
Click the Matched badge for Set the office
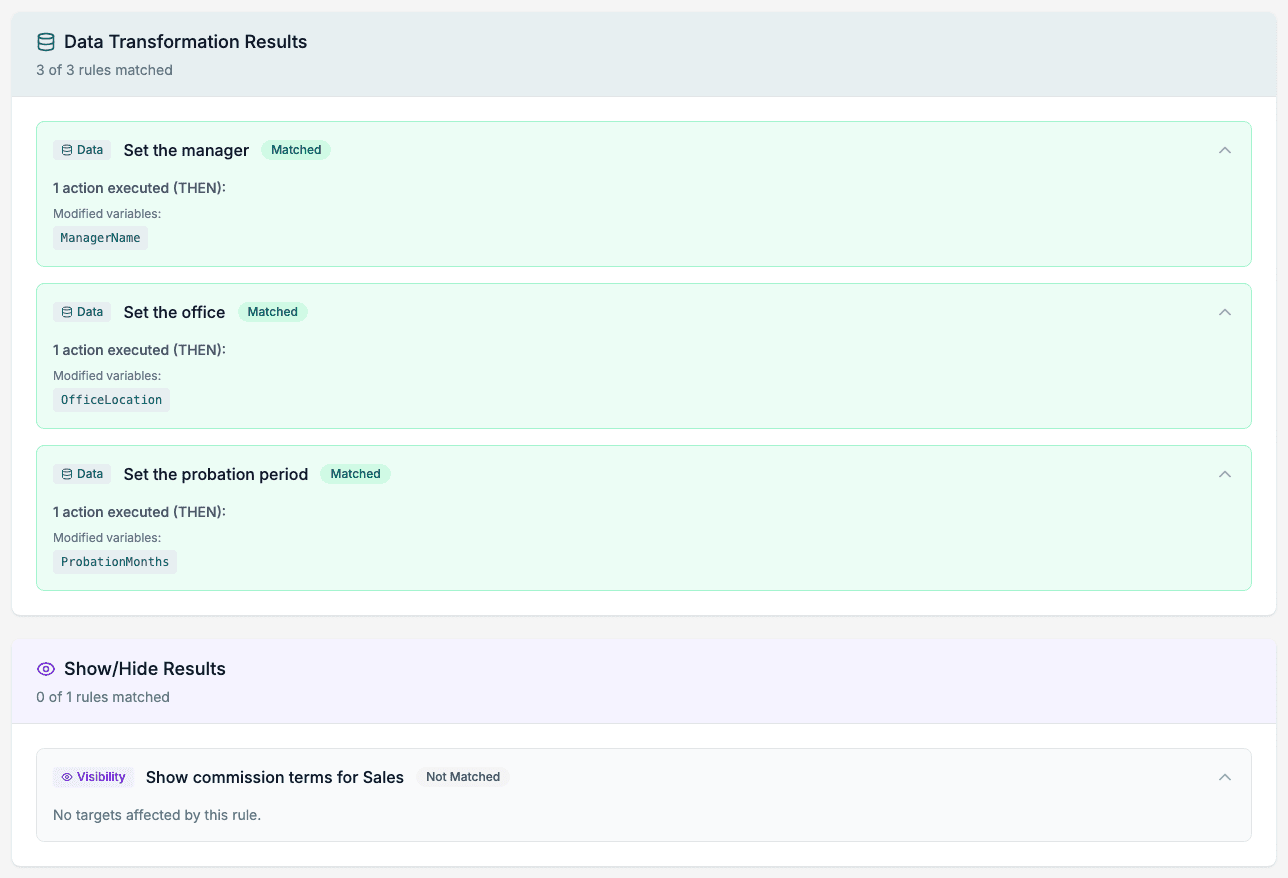point(272,312)
